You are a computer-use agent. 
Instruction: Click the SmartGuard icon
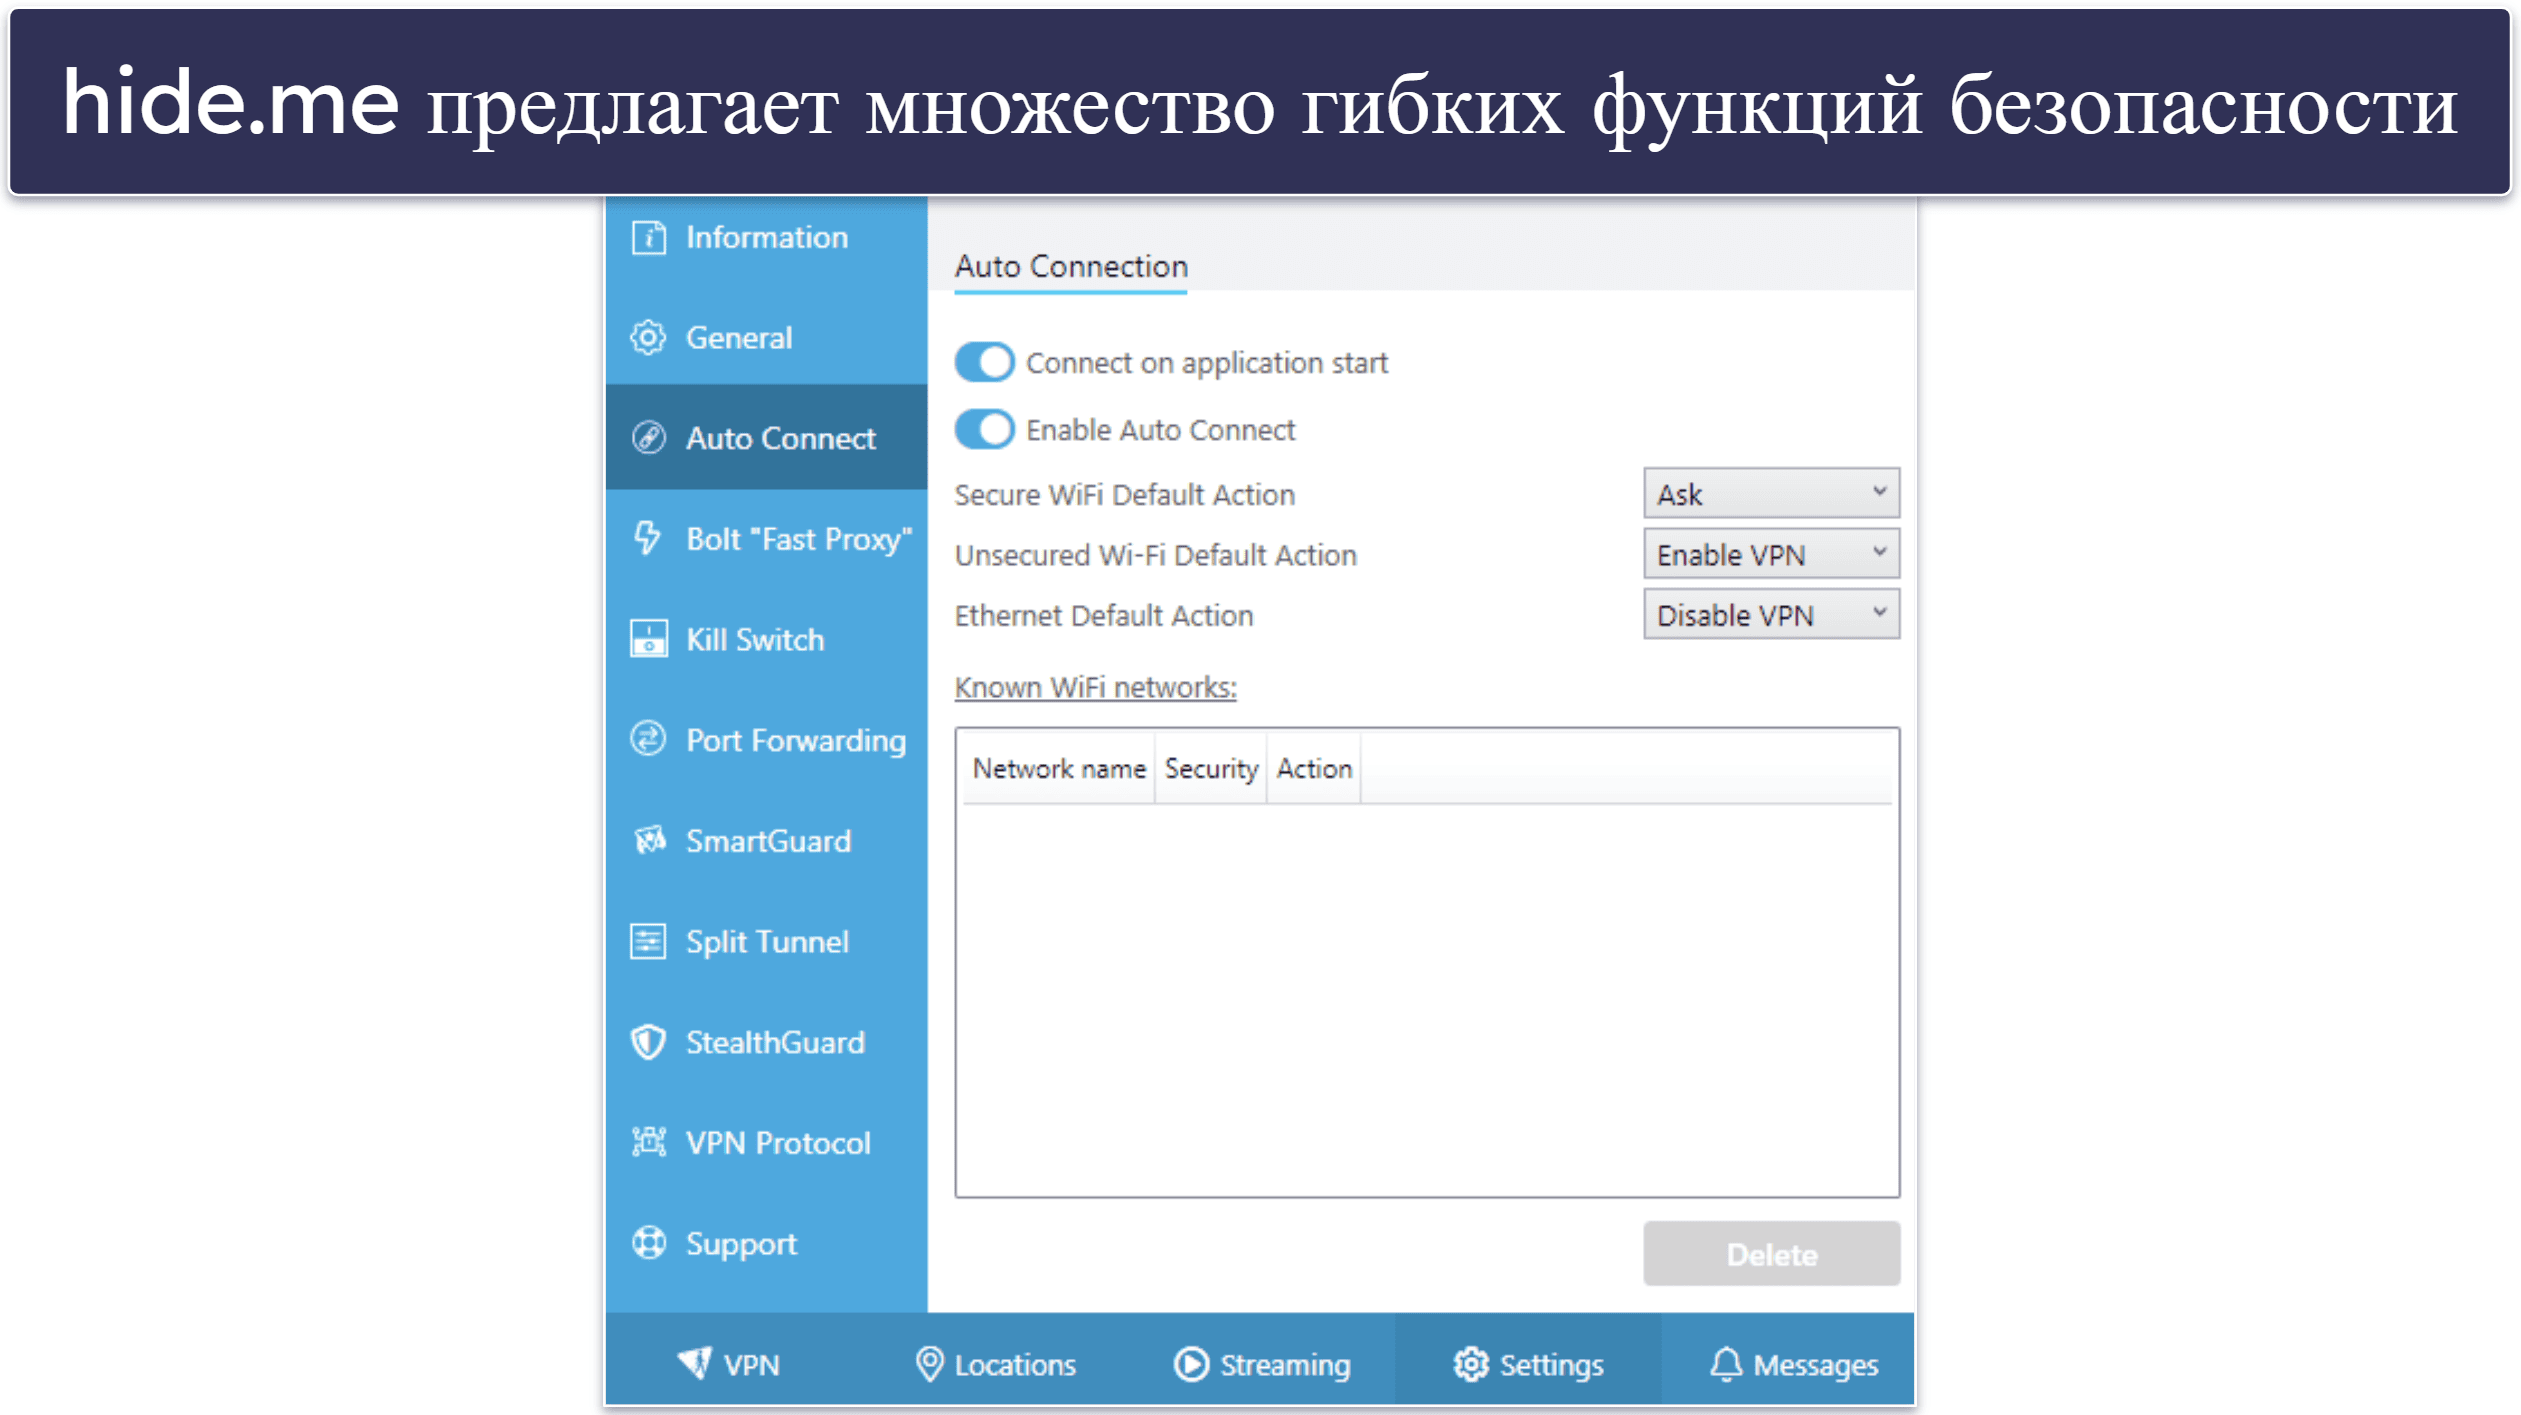click(648, 841)
